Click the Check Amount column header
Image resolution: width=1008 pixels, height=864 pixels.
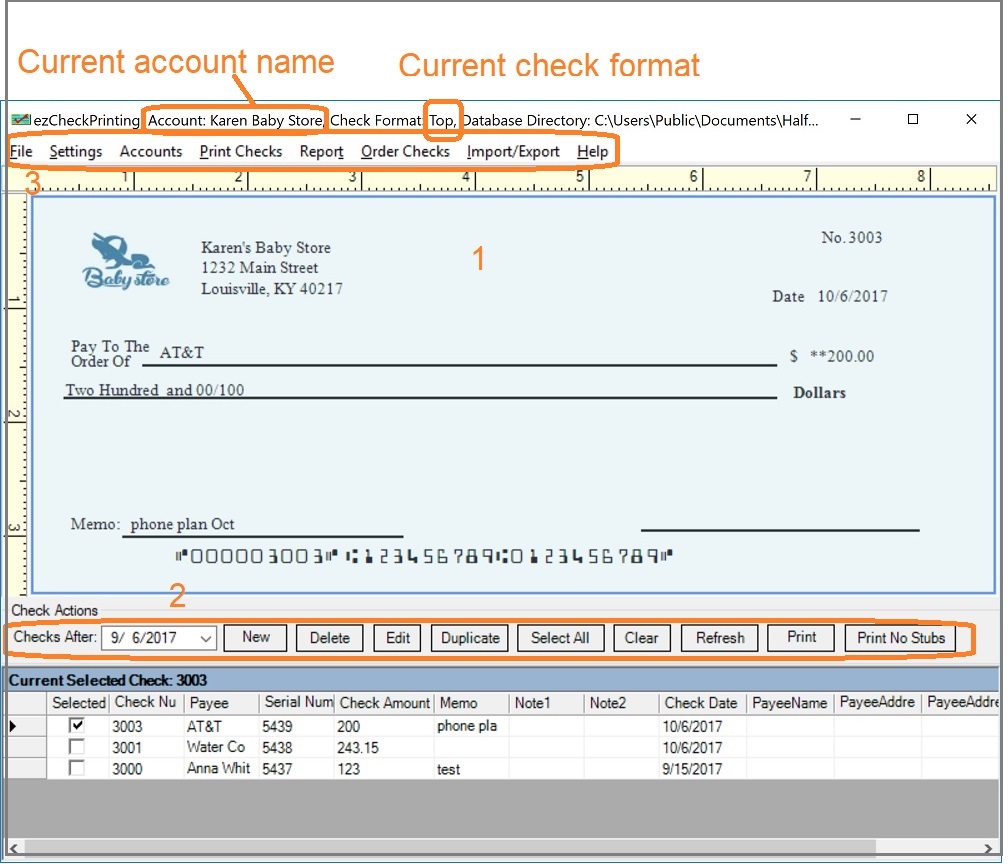click(x=384, y=703)
